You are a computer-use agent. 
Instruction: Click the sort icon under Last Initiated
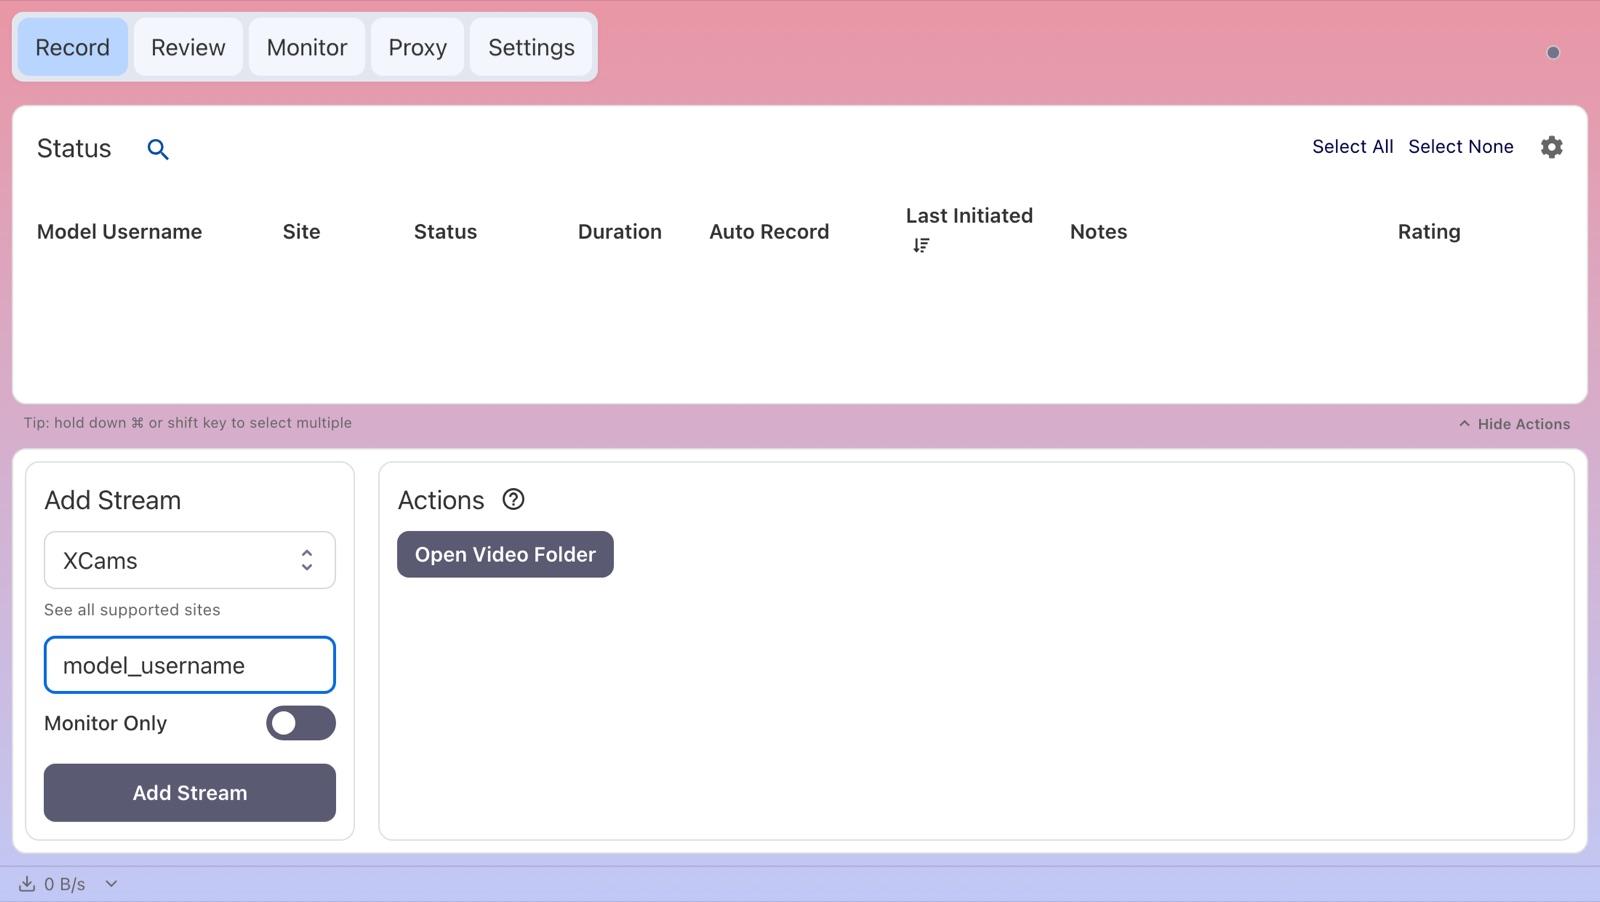pyautogui.click(x=921, y=245)
